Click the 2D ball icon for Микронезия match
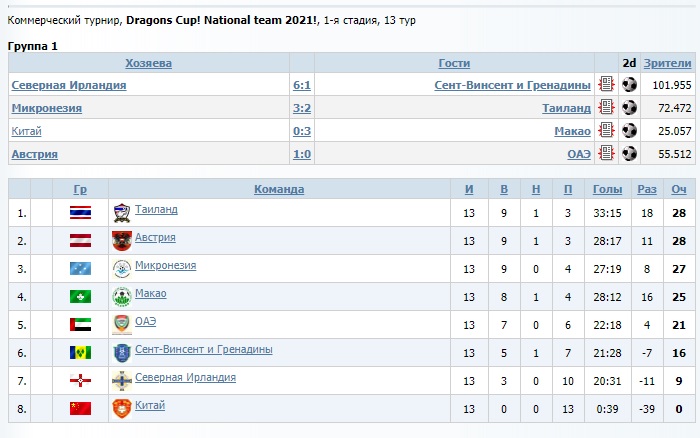The width and height of the screenshot is (700, 438). 629,108
